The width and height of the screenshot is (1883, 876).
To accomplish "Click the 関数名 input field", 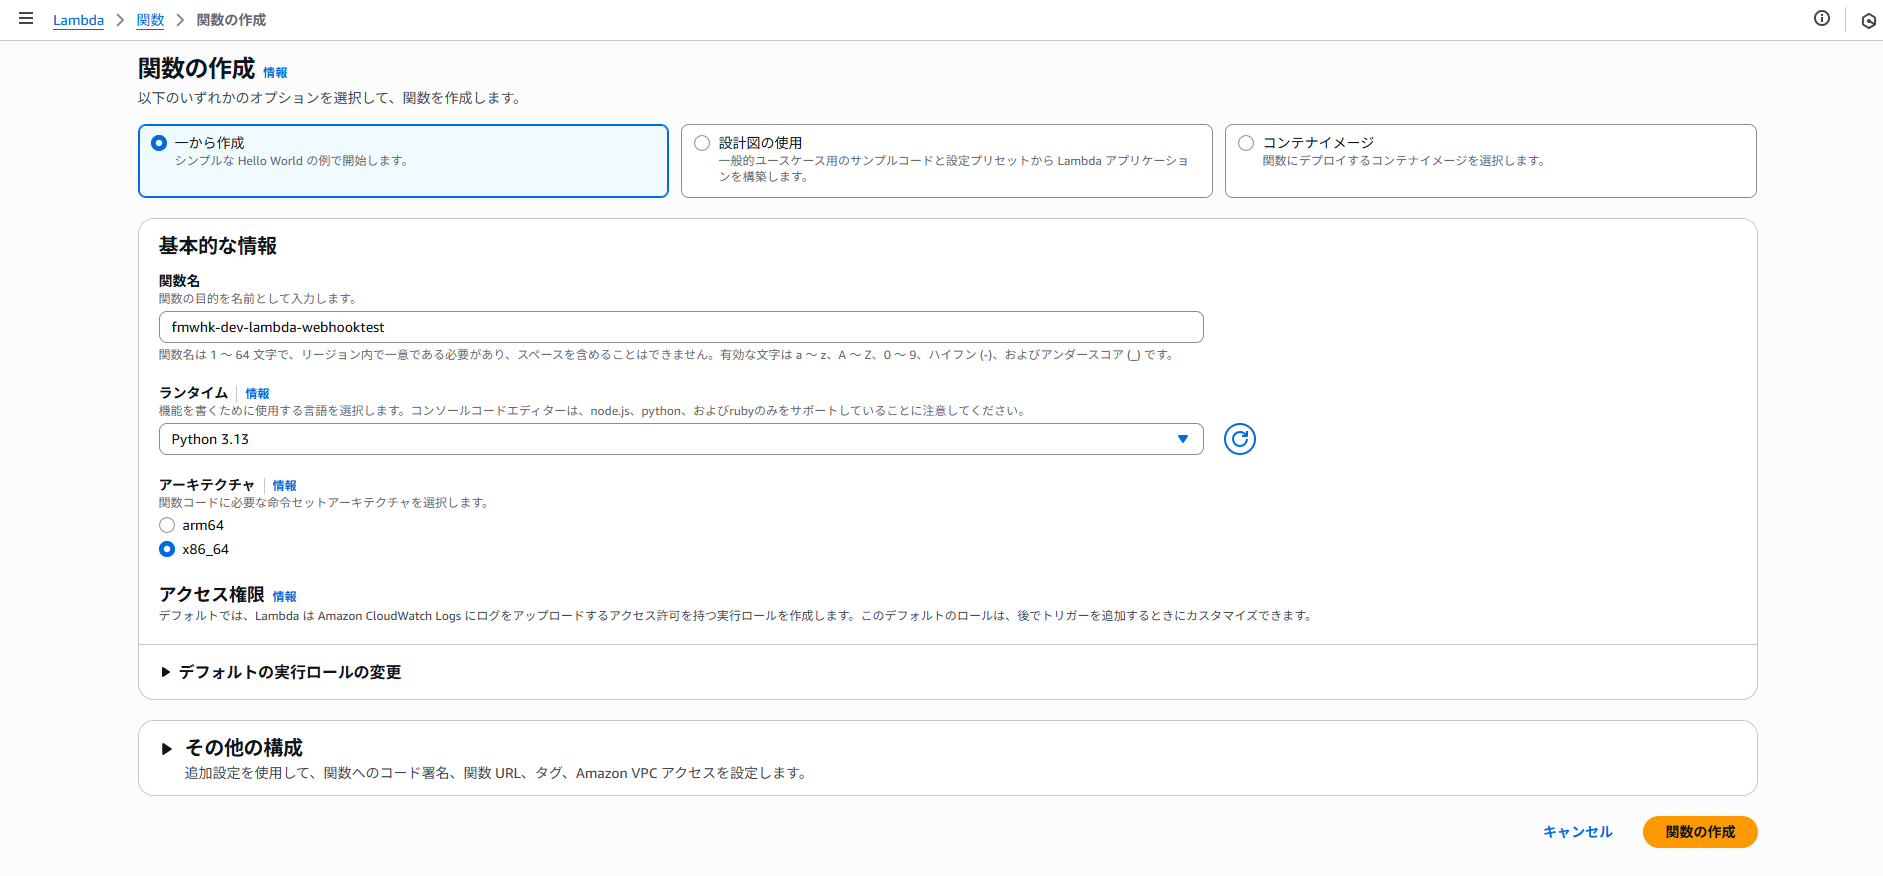I will tap(681, 327).
